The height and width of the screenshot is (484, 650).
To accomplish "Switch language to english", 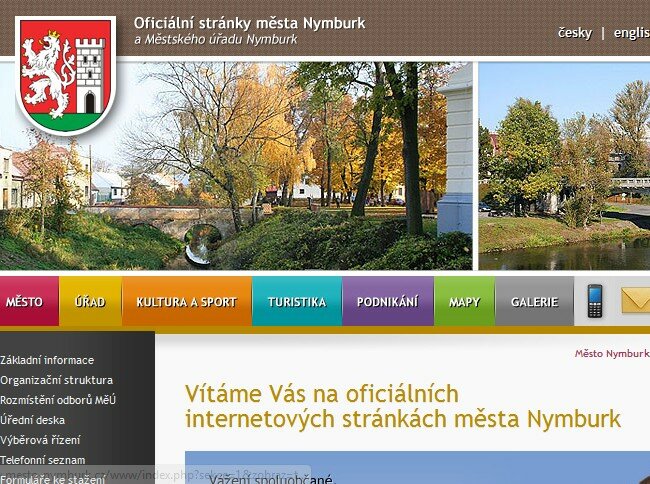I will 632,33.
